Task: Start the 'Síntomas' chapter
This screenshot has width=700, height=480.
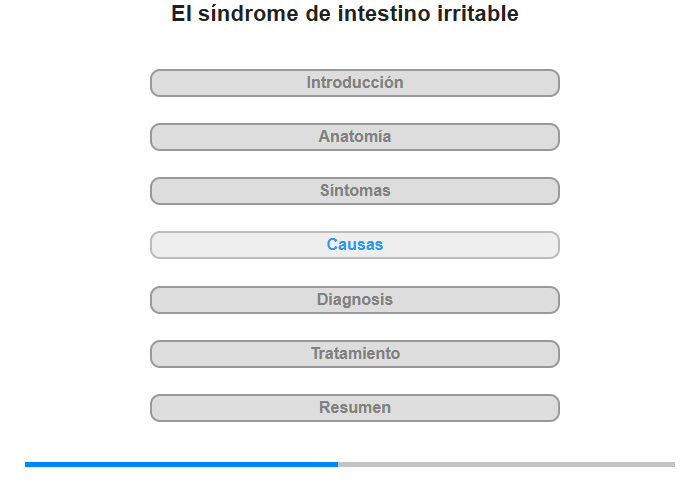Action: point(354,191)
